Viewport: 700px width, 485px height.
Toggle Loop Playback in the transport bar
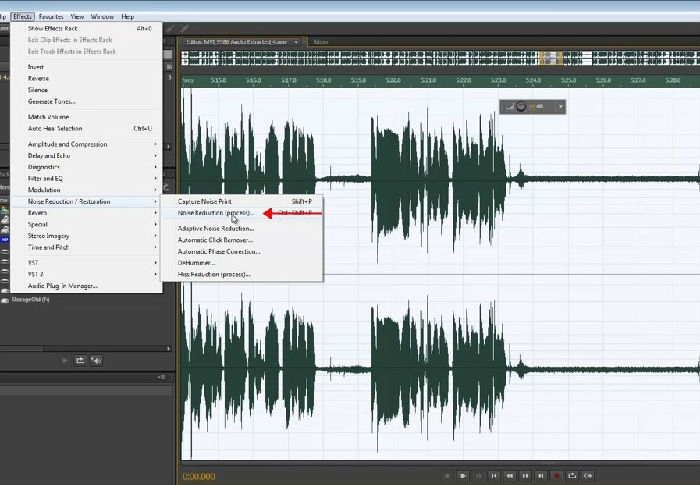[x=573, y=476]
